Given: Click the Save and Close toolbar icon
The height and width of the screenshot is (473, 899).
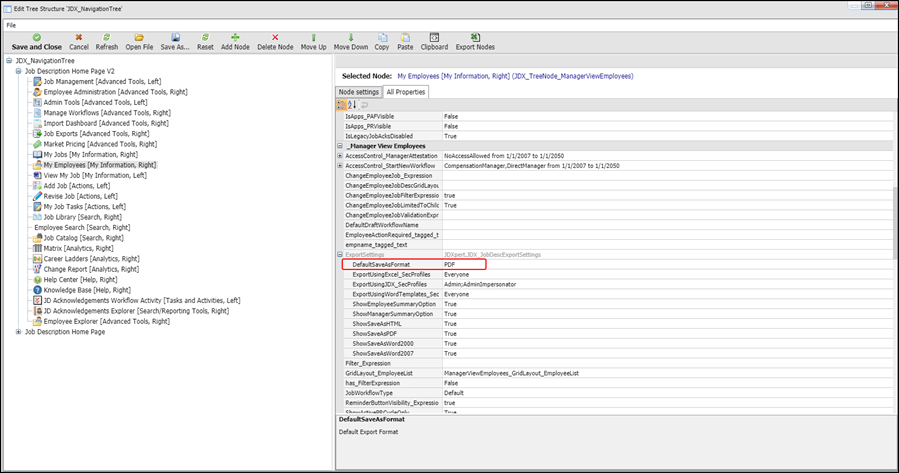Looking at the screenshot, I should 36,37.
